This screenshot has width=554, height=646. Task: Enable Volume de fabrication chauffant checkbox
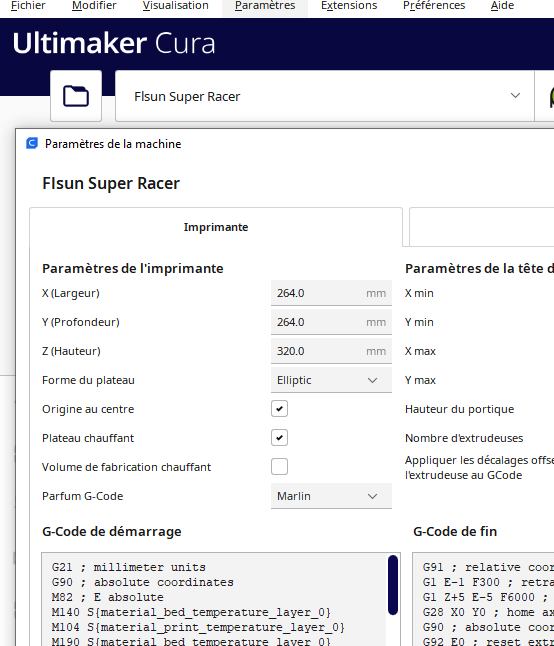tap(279, 467)
